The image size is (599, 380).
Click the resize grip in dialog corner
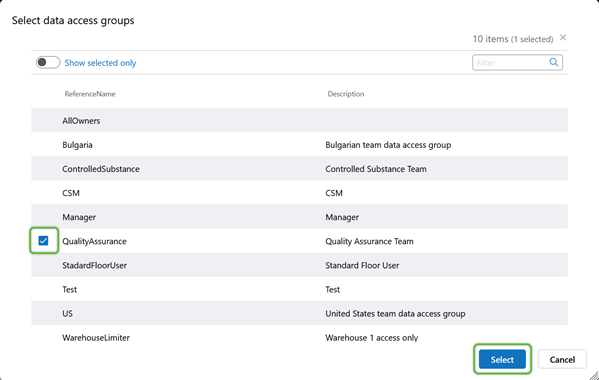tap(594, 375)
